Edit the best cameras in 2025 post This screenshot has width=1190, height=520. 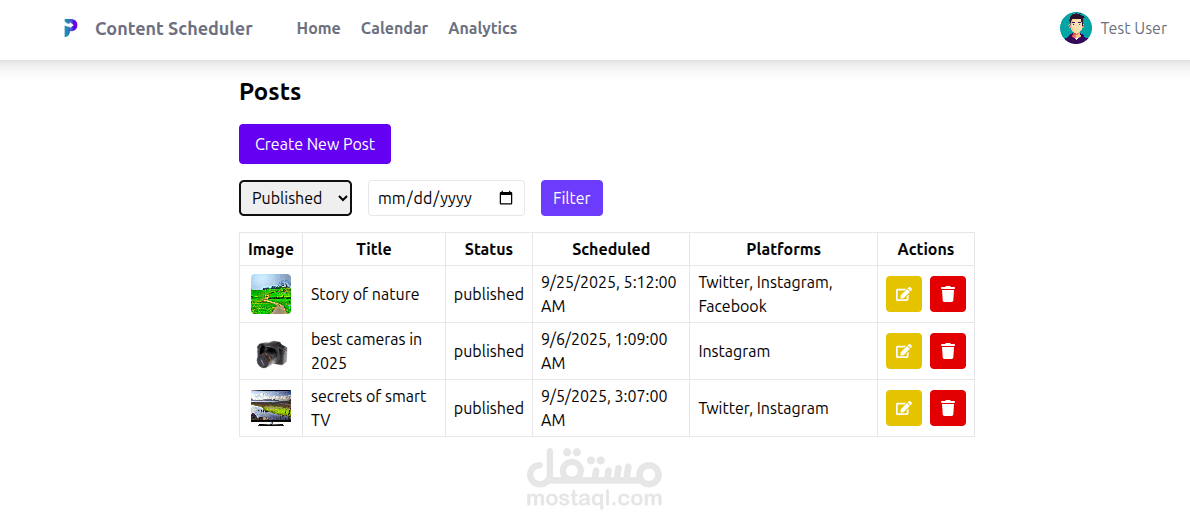903,351
